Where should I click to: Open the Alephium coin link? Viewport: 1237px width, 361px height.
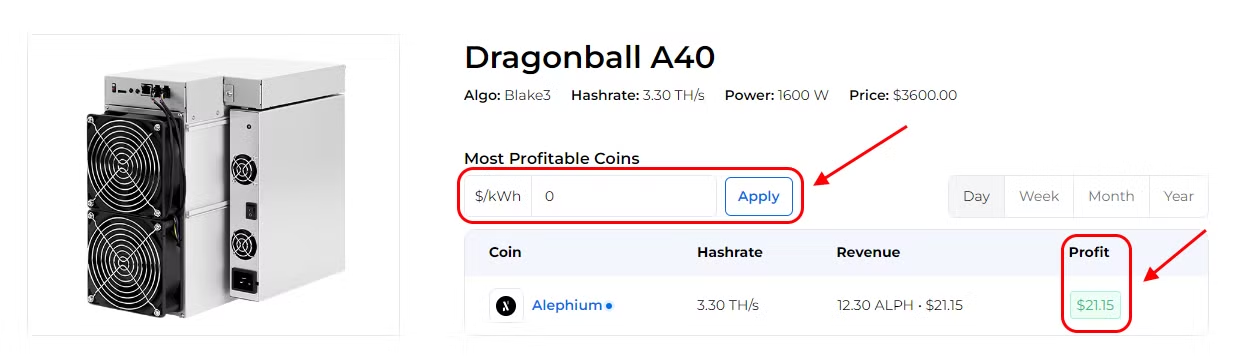pyautogui.click(x=567, y=305)
